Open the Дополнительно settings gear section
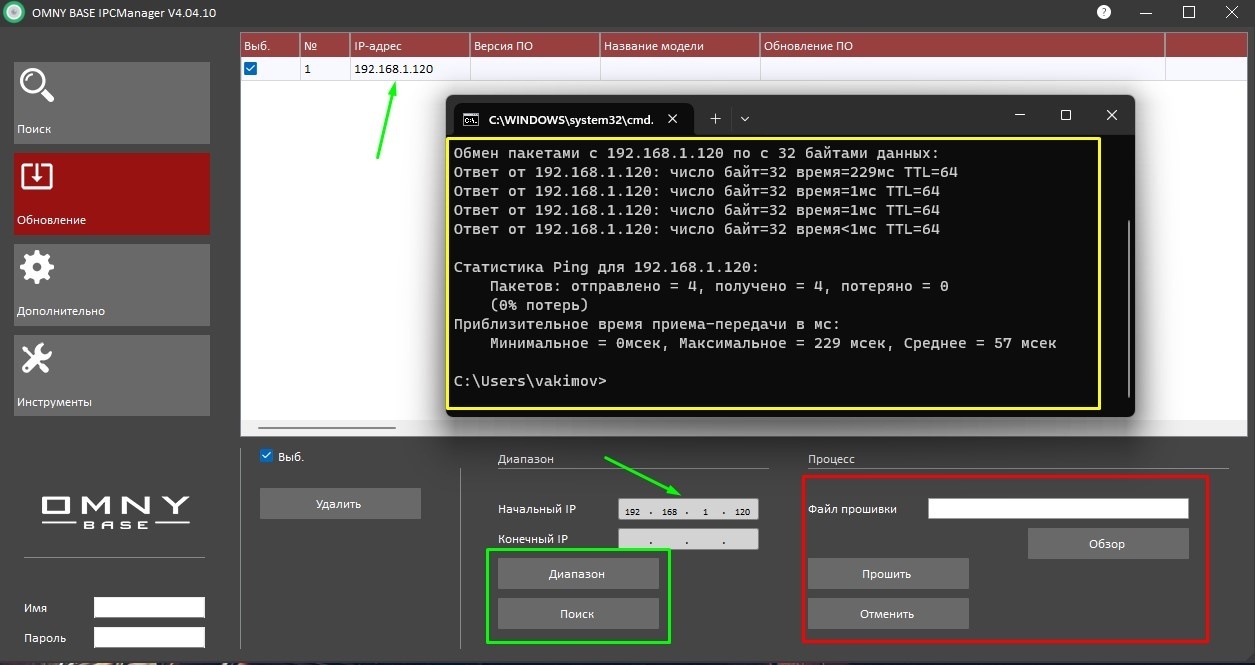Screen dimensions: 1255x665 [x=112, y=285]
